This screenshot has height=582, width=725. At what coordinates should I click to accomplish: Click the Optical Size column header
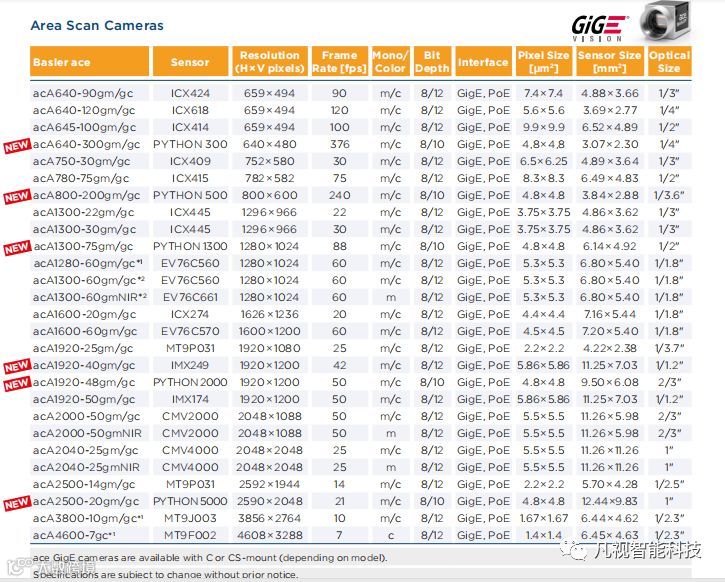click(x=669, y=61)
